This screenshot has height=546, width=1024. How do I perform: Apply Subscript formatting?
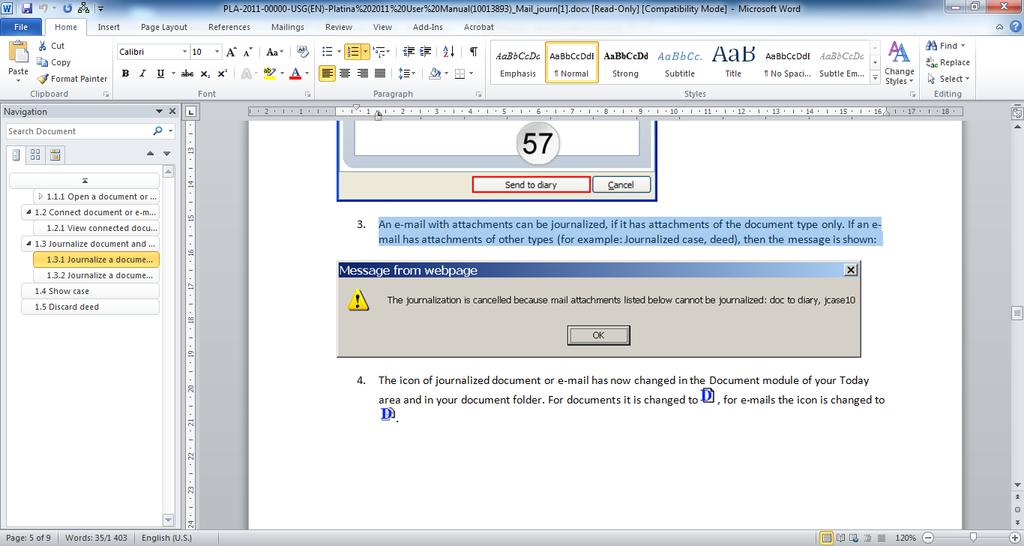pos(205,74)
